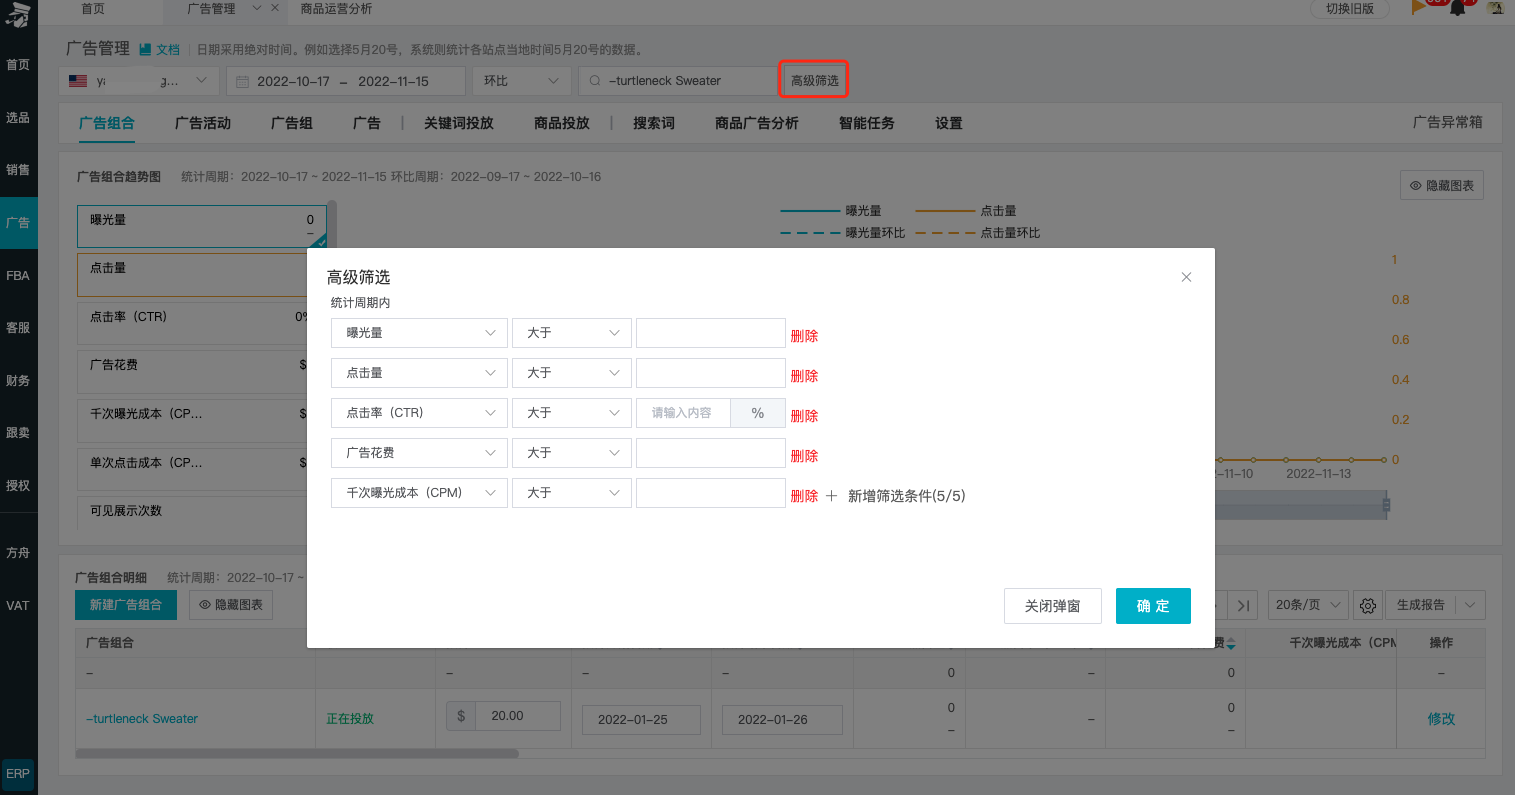Click the 修改 link for turtleneck Sweater
The width and height of the screenshot is (1515, 795).
[x=1441, y=719]
